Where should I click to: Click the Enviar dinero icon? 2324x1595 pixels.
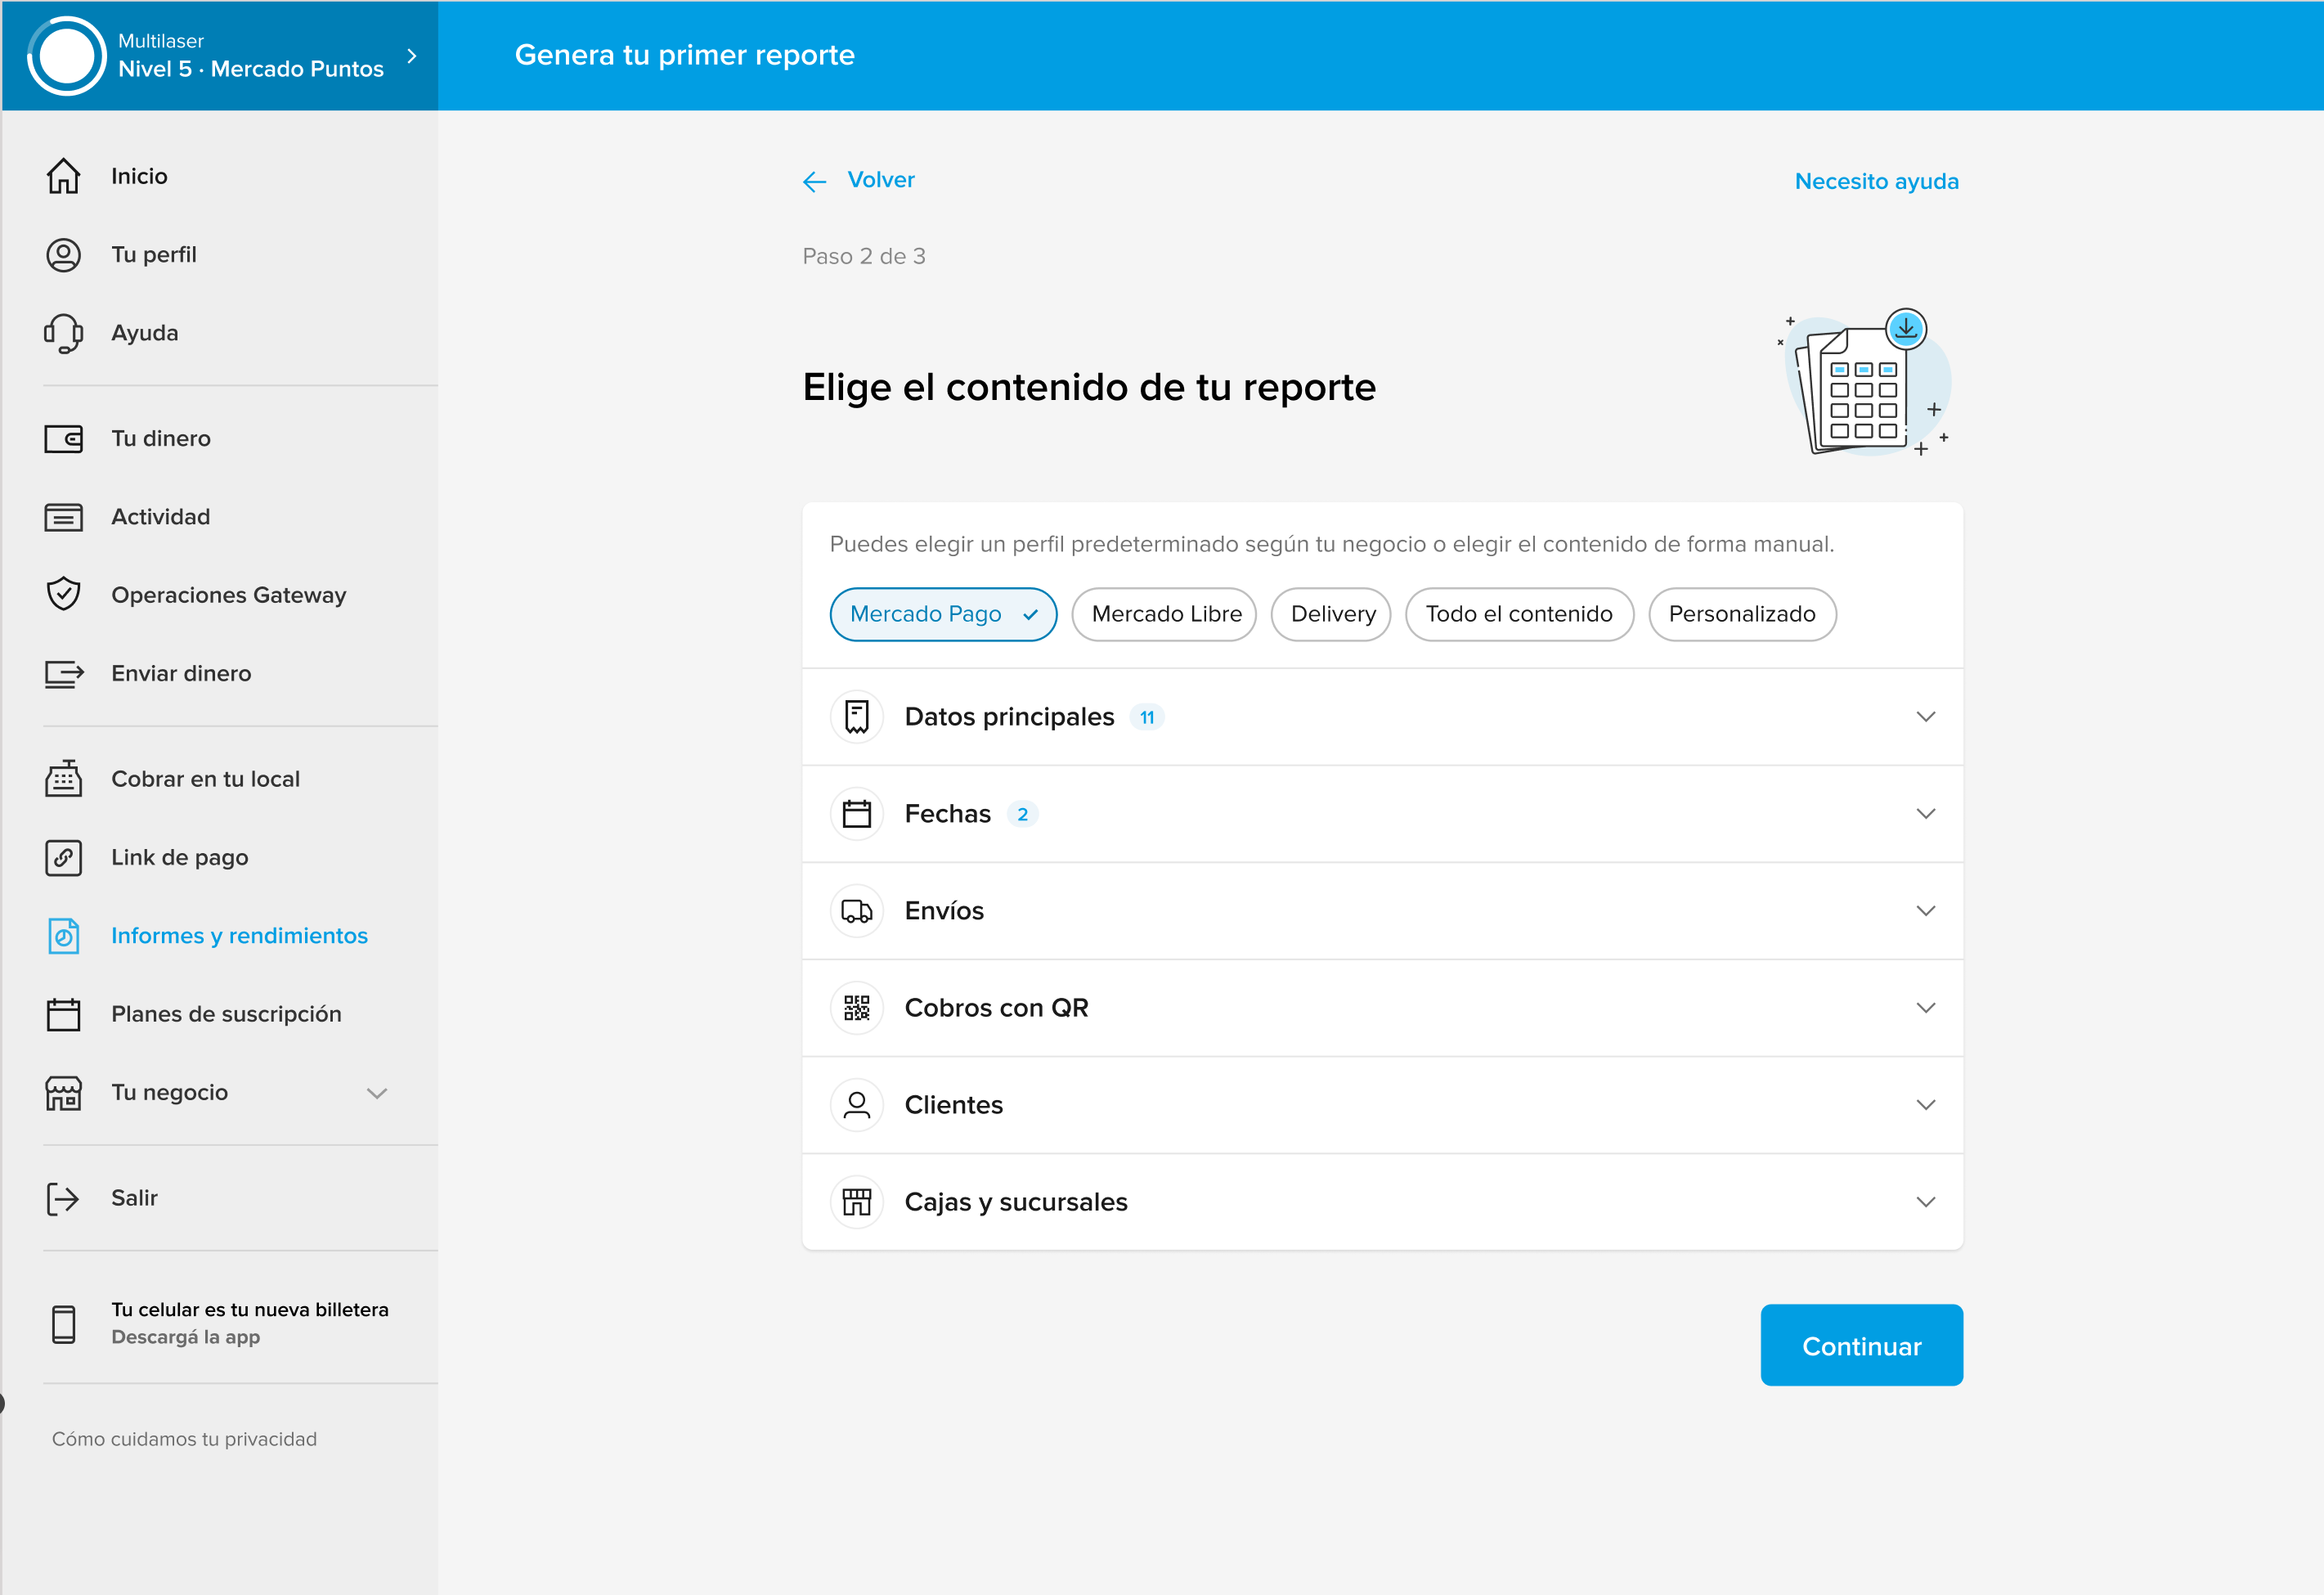(x=63, y=674)
